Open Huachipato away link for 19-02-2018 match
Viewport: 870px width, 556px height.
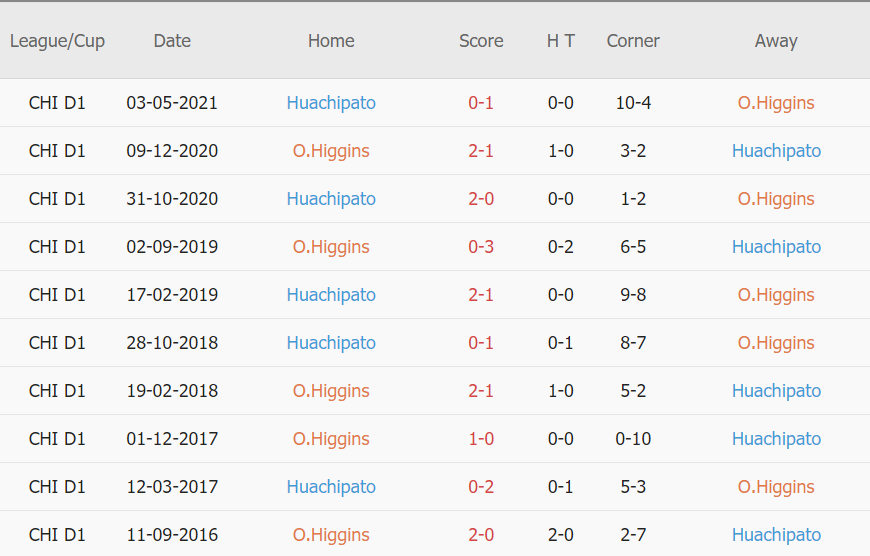776,391
